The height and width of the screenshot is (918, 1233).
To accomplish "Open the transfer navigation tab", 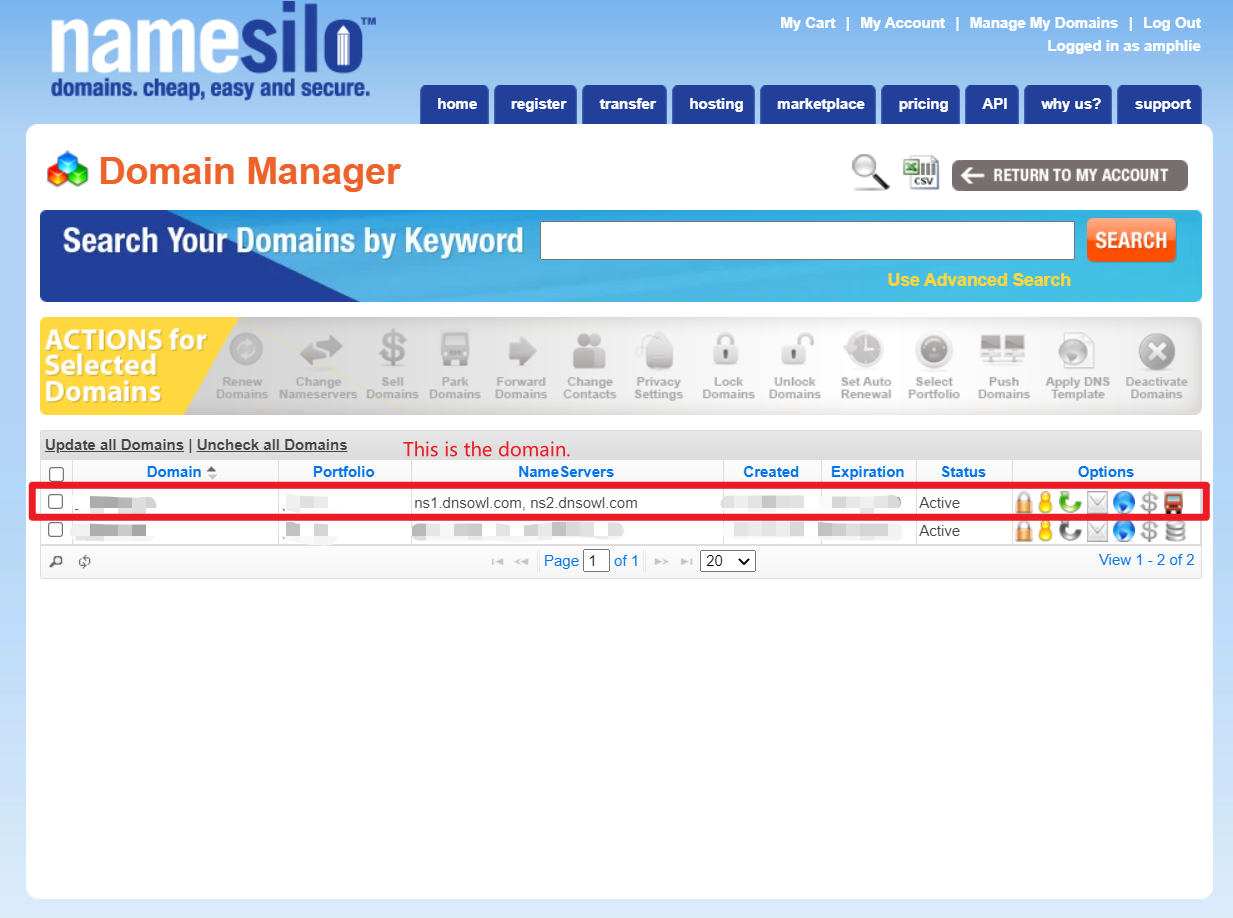I will coord(627,104).
